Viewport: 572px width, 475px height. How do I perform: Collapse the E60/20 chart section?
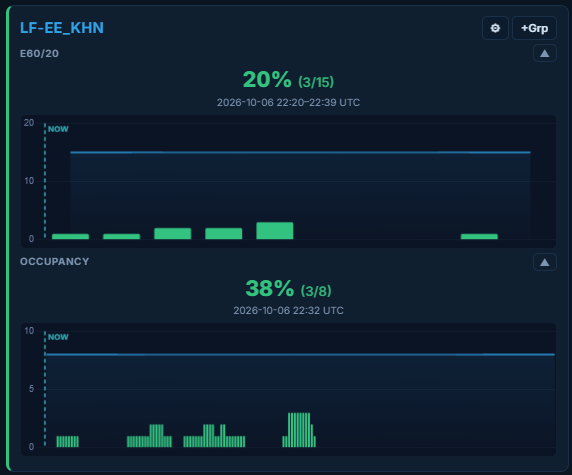[545, 53]
